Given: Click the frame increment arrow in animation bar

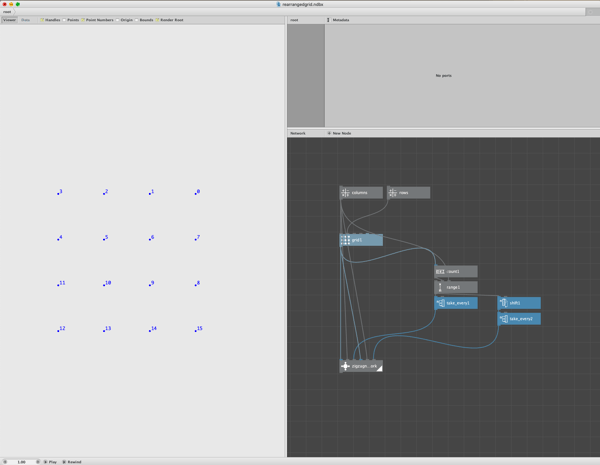Looking at the screenshot, I should pos(38,462).
